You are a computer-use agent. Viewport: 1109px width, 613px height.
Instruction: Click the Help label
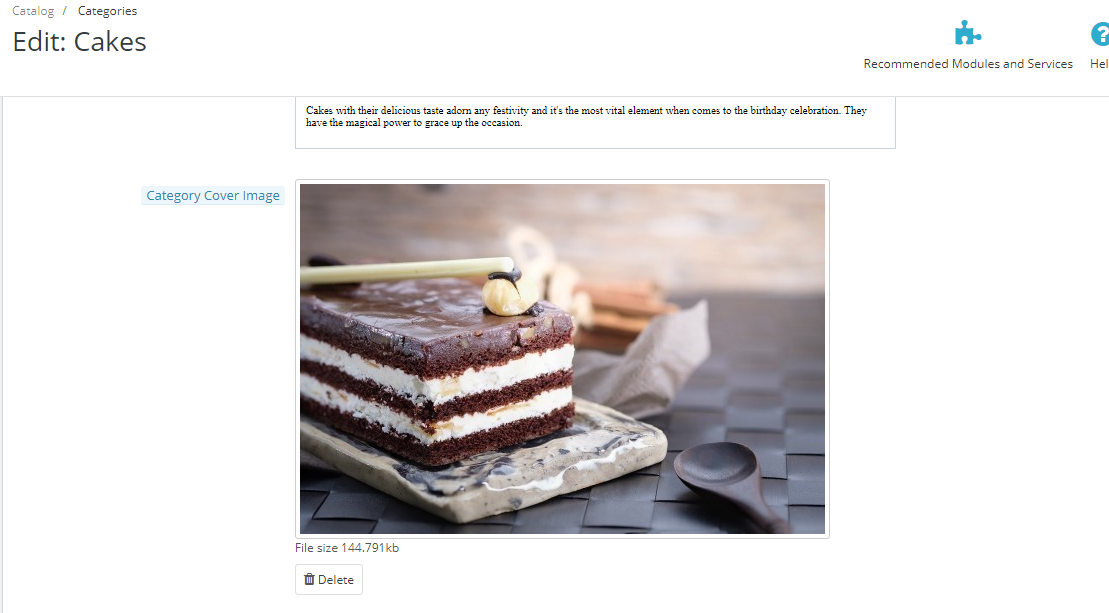[x=1099, y=64]
